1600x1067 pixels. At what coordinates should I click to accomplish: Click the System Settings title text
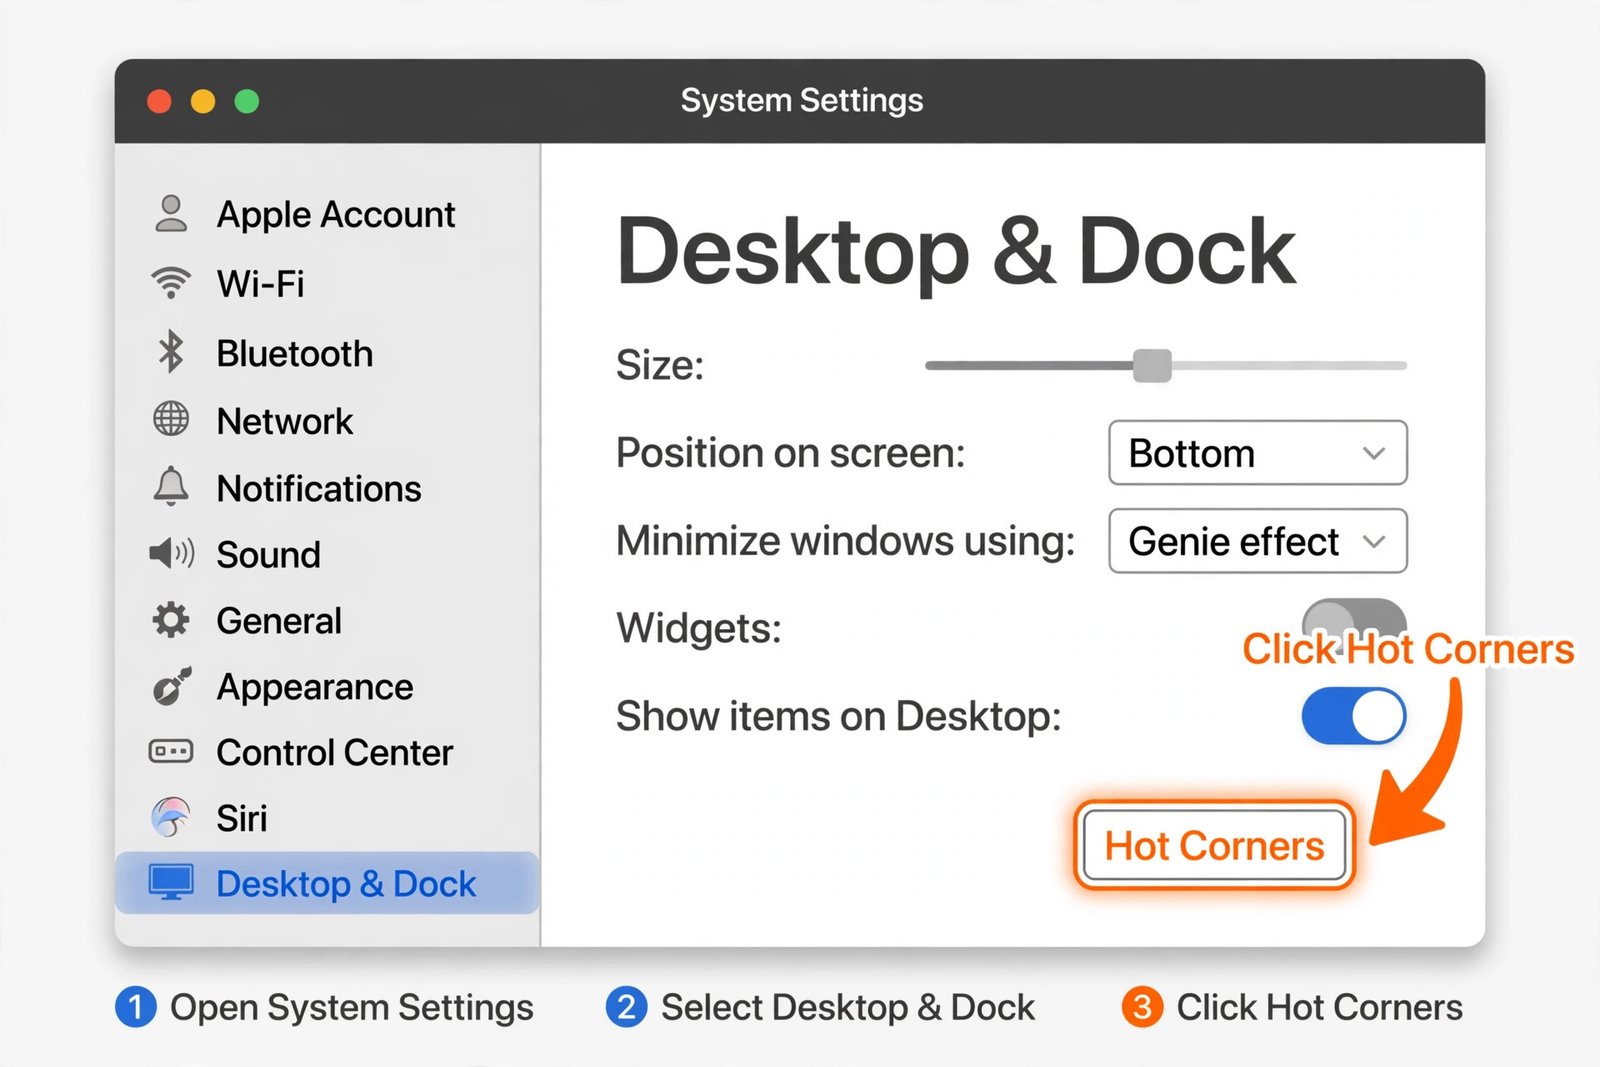click(802, 100)
